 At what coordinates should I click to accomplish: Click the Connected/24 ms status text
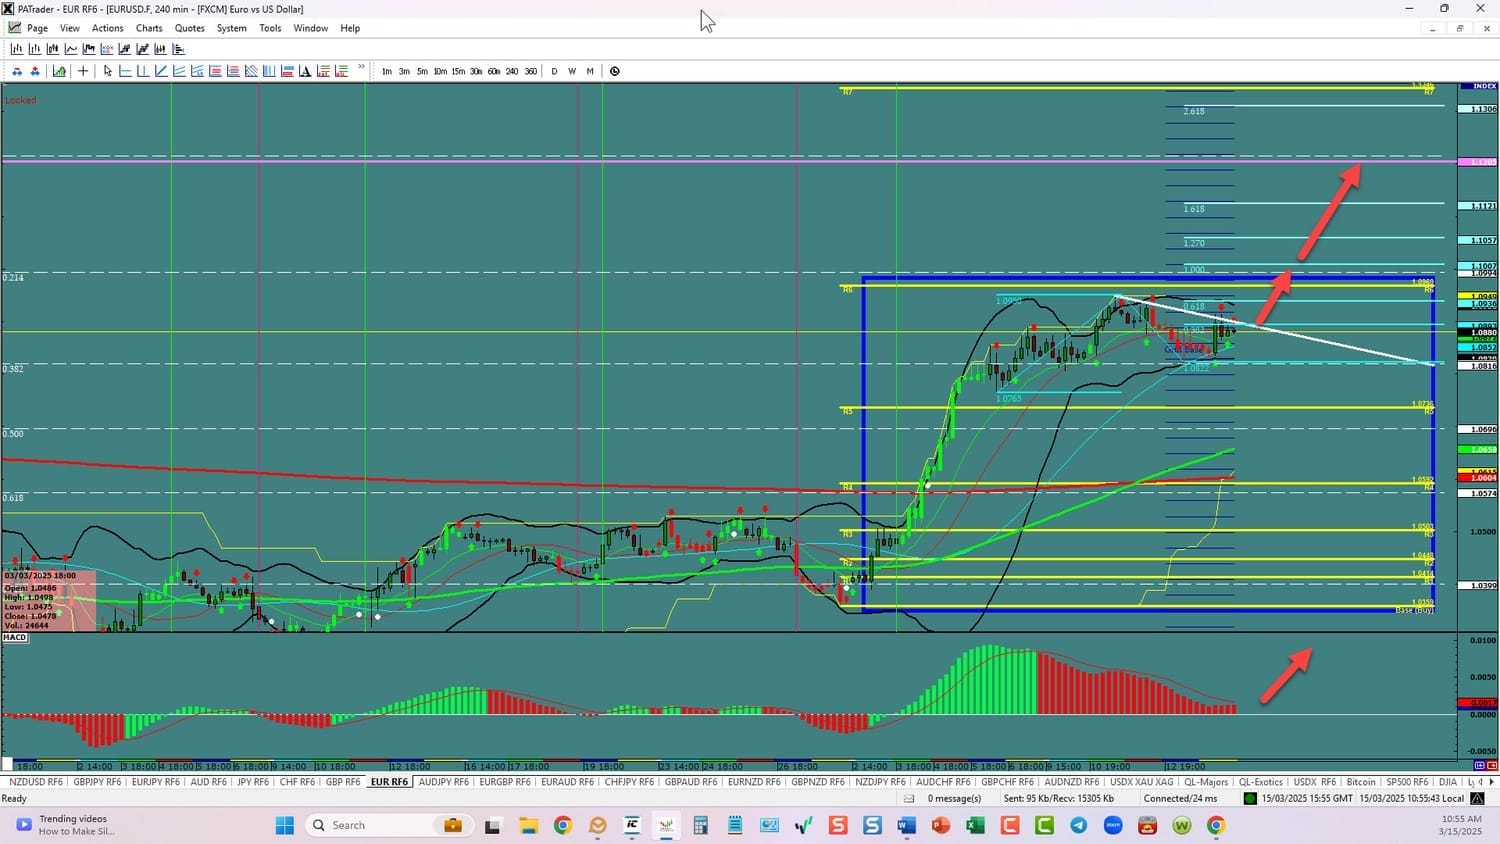click(x=1181, y=798)
